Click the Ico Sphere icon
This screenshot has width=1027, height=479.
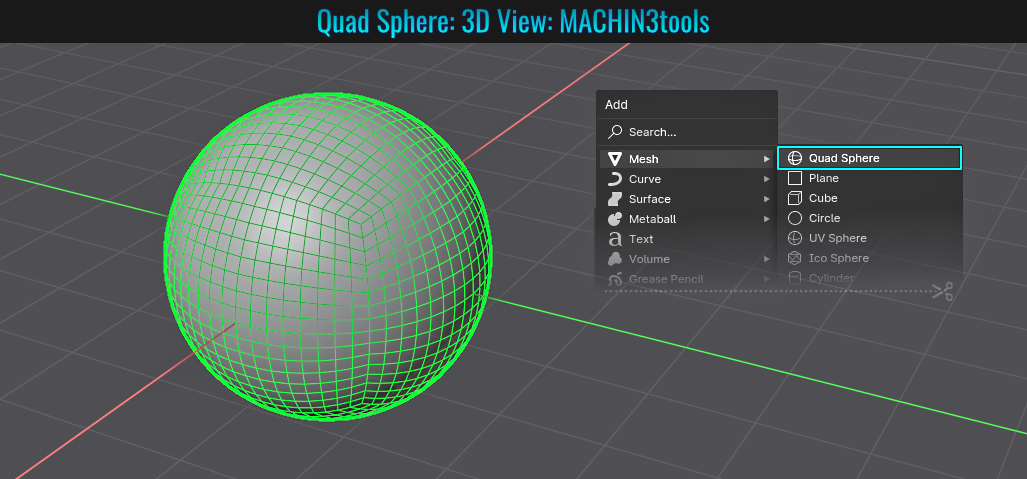click(794, 258)
